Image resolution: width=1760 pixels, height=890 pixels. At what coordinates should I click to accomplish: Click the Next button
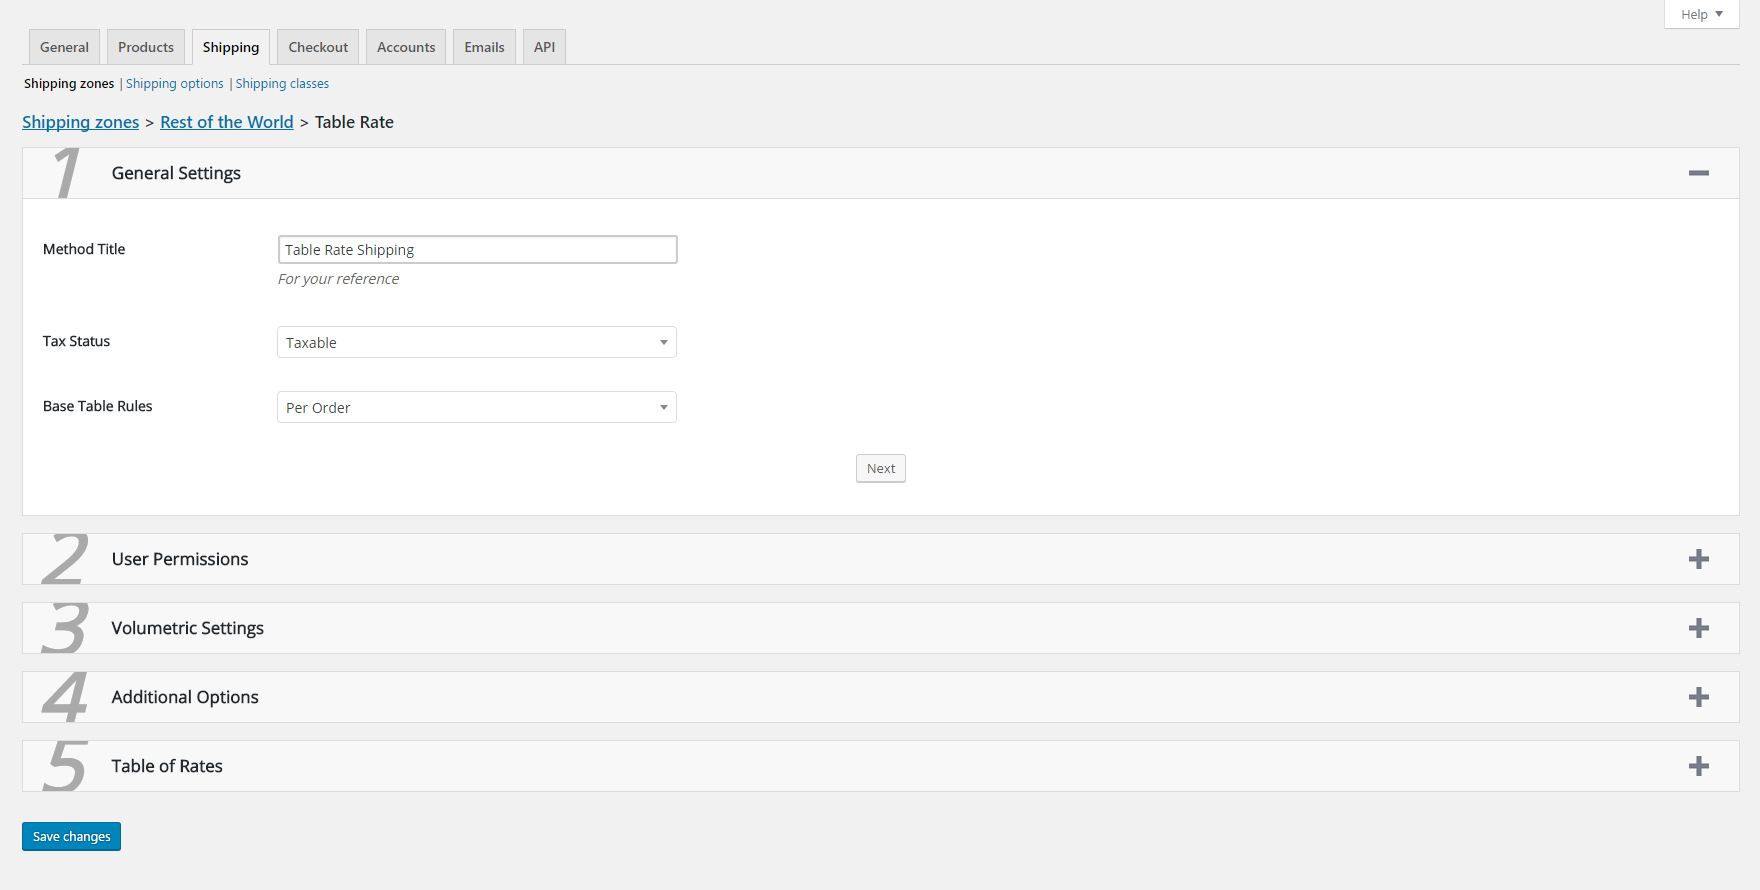(881, 468)
